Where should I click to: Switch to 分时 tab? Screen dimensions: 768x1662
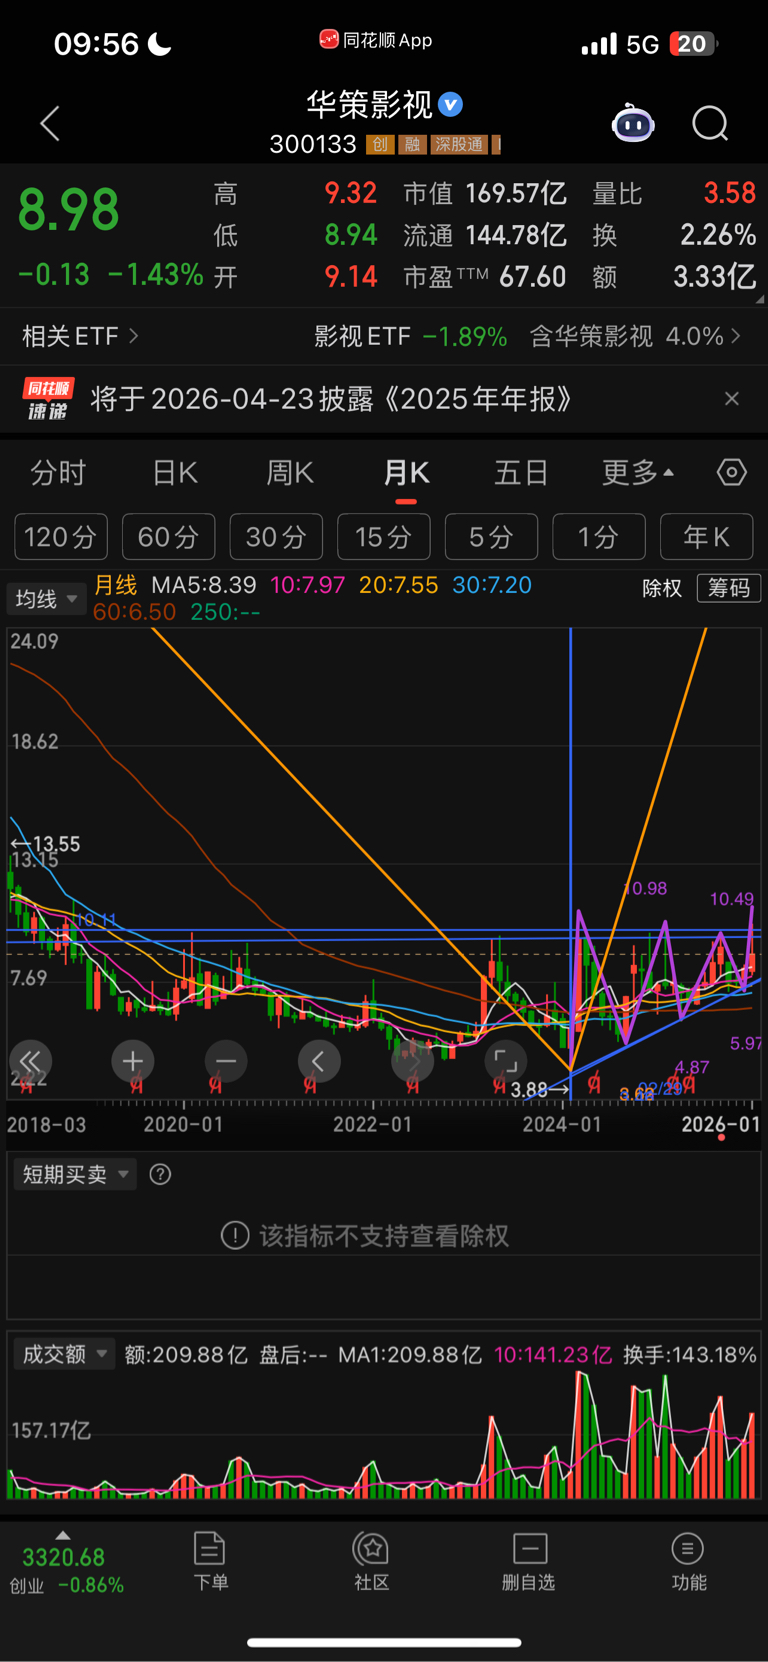pyautogui.click(x=58, y=473)
